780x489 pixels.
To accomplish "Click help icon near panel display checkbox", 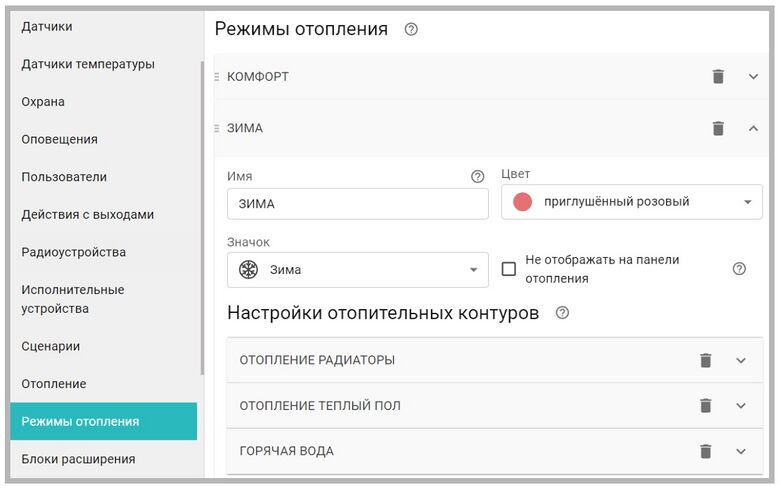I will (x=739, y=269).
